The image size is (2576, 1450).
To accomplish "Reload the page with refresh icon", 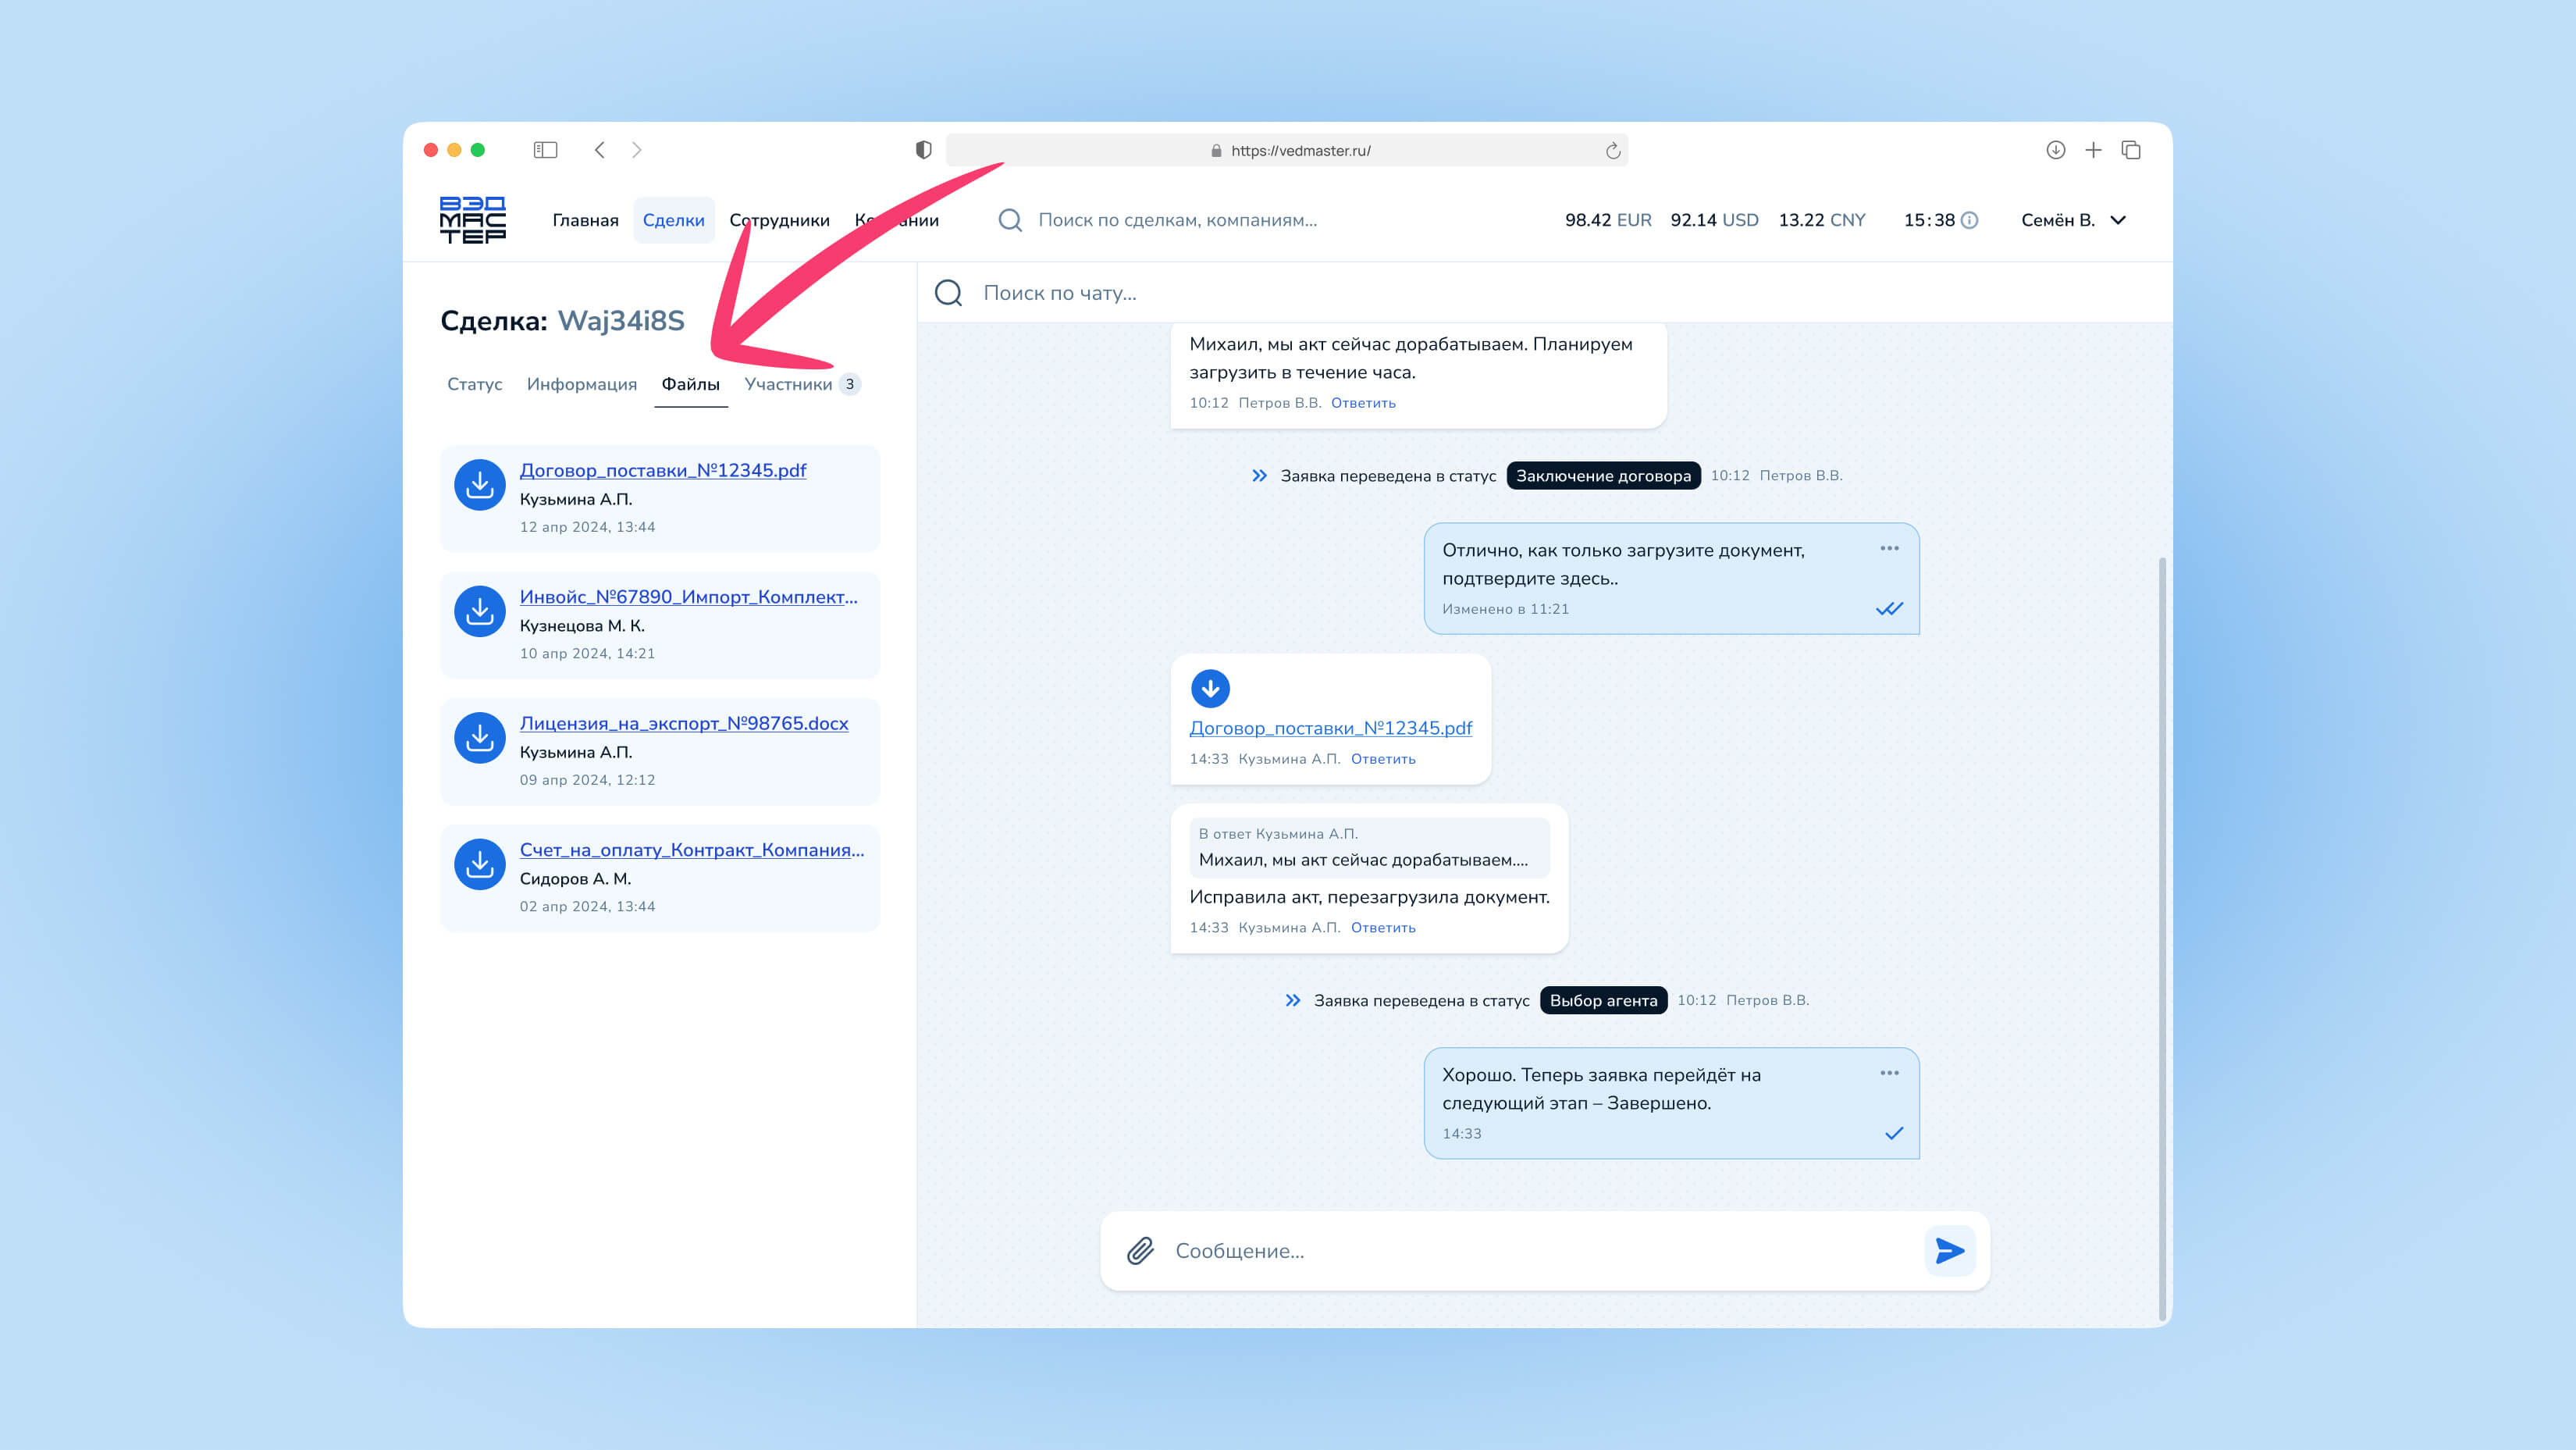I will (x=1612, y=151).
